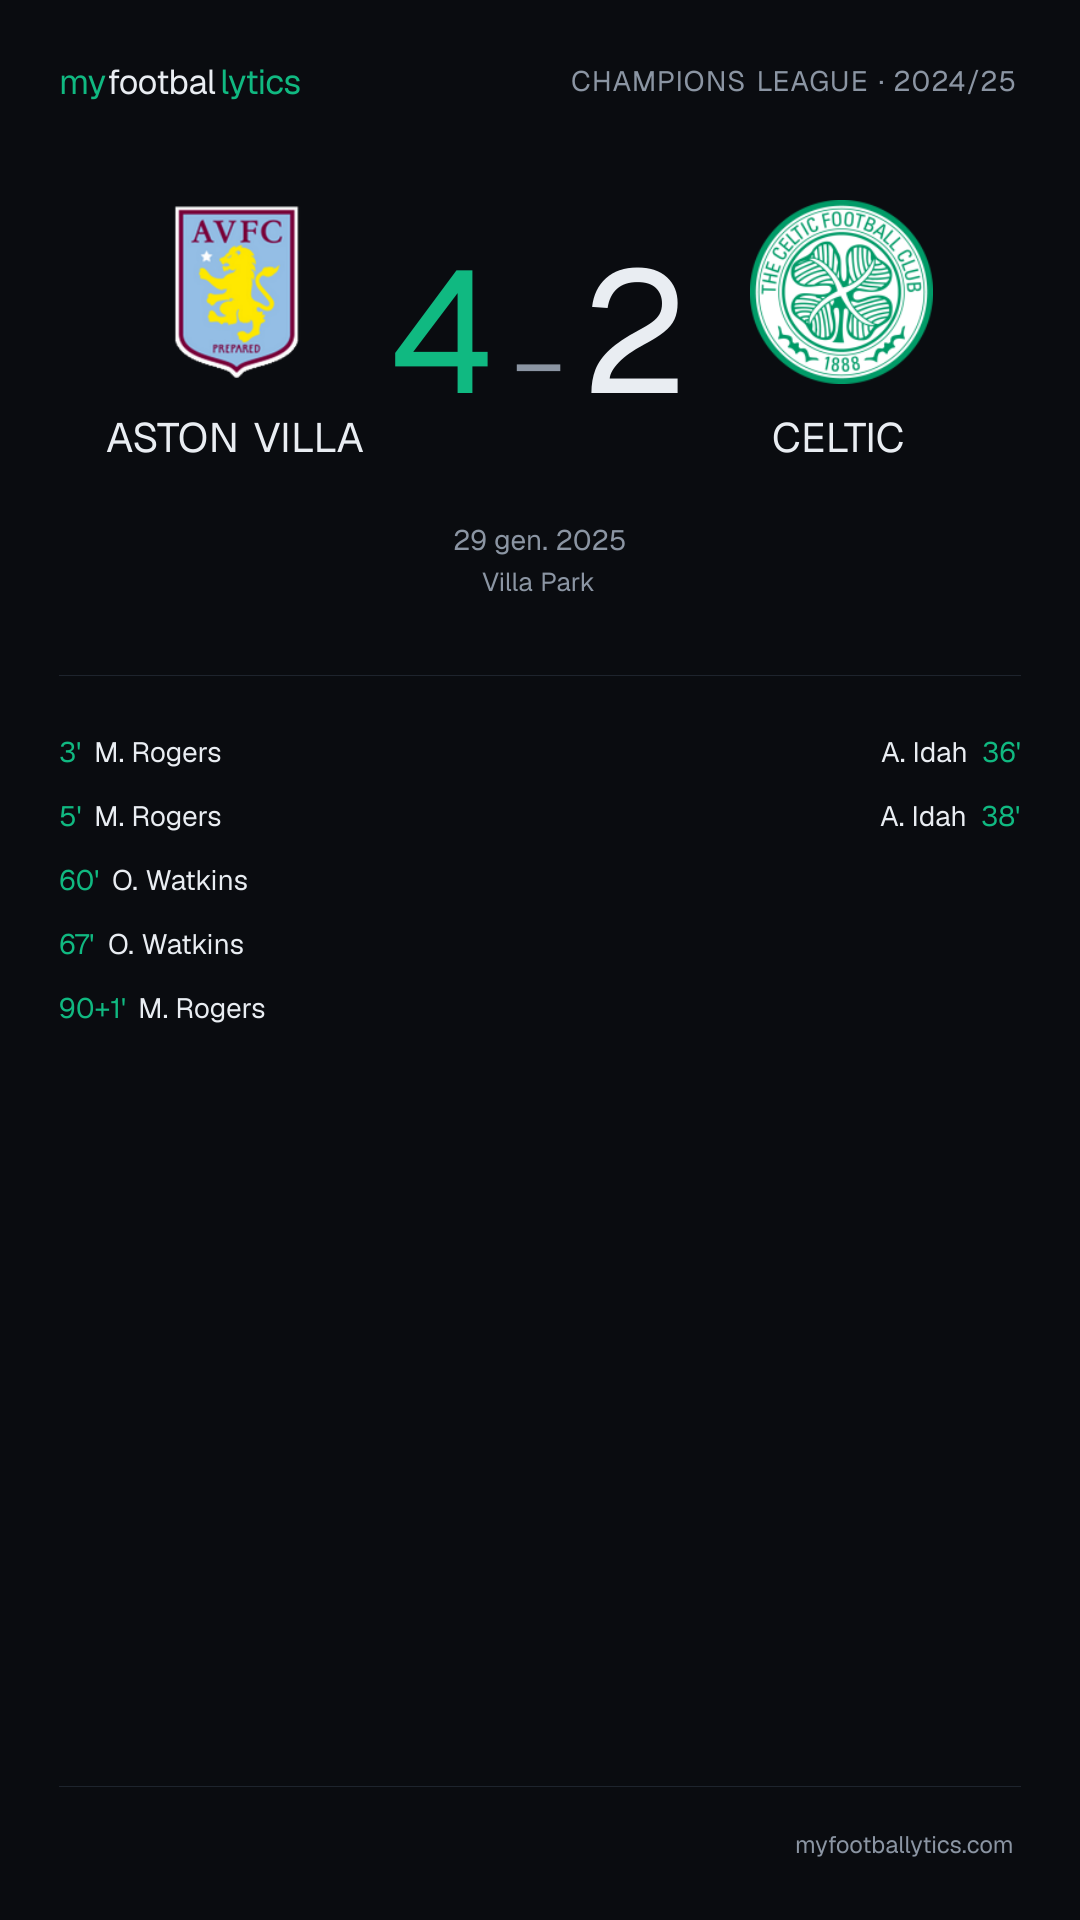Viewport: 1080px width, 1920px height.
Task: Click the Celtic club crest
Action: coord(841,292)
